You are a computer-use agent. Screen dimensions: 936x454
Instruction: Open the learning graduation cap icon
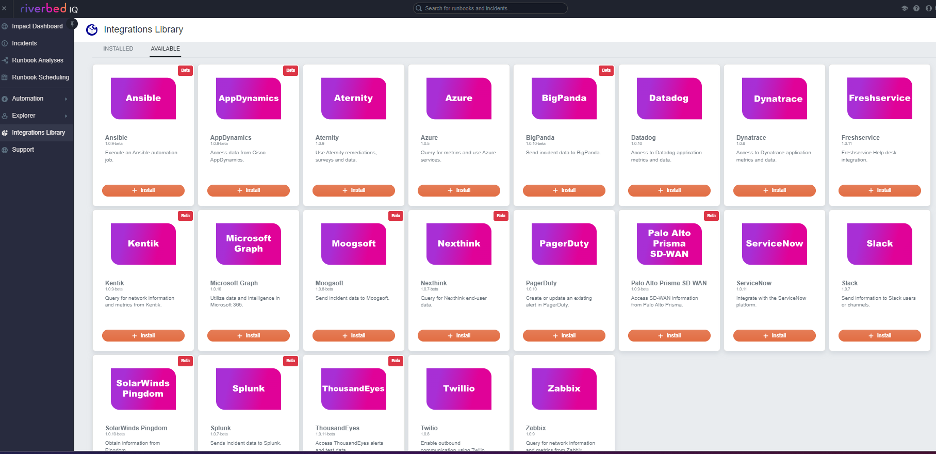(x=904, y=8)
